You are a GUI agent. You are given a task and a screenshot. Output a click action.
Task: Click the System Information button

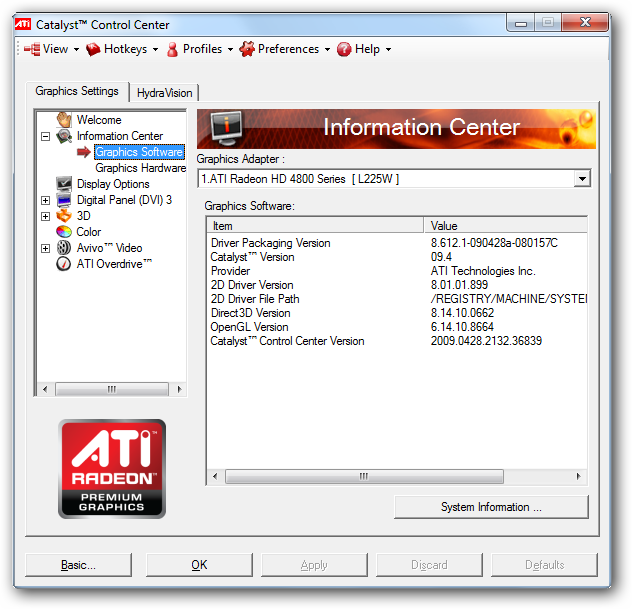(491, 507)
